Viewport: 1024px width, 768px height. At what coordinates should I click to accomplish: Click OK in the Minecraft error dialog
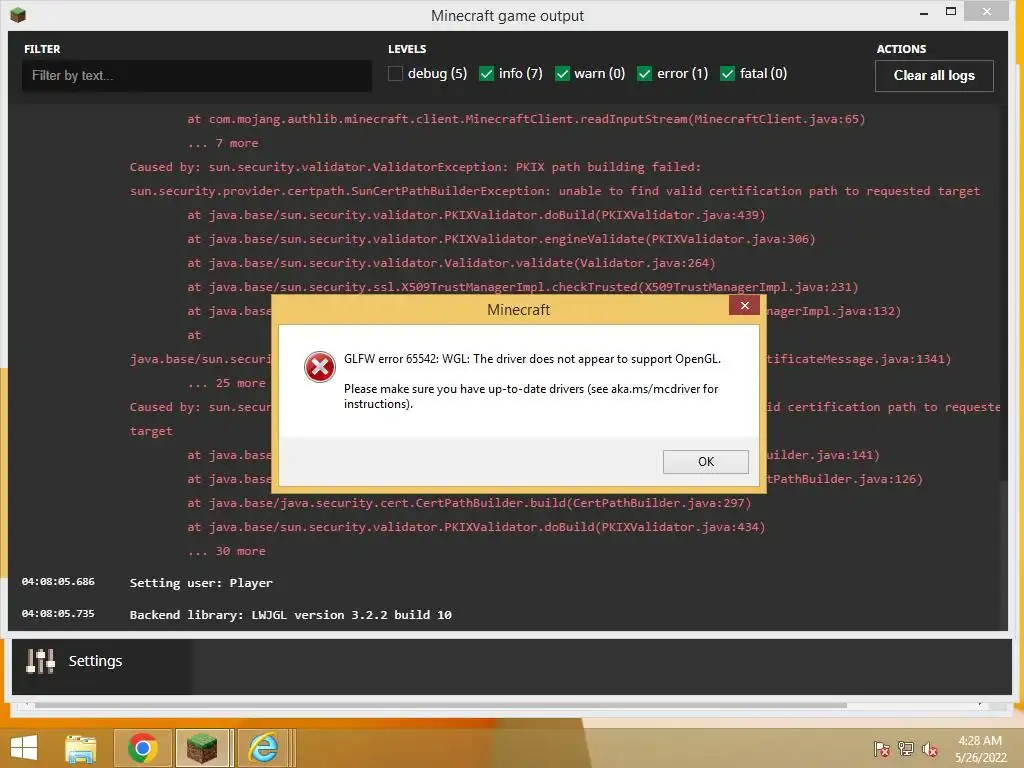point(705,462)
